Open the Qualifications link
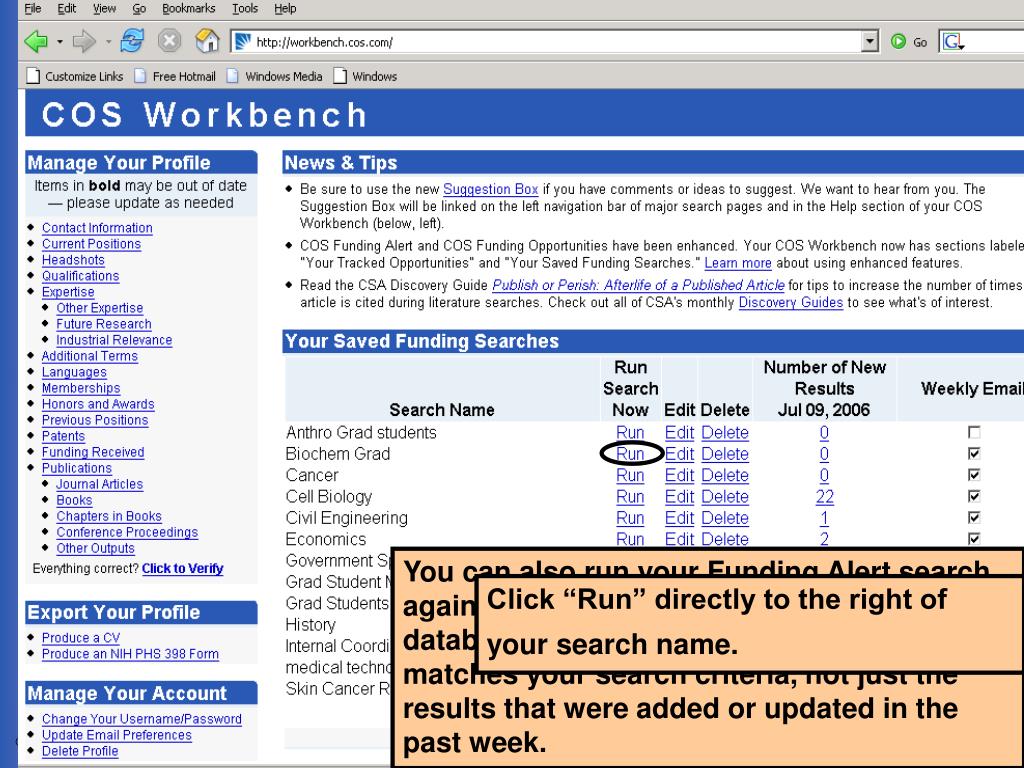1024x768 pixels. click(x=80, y=276)
